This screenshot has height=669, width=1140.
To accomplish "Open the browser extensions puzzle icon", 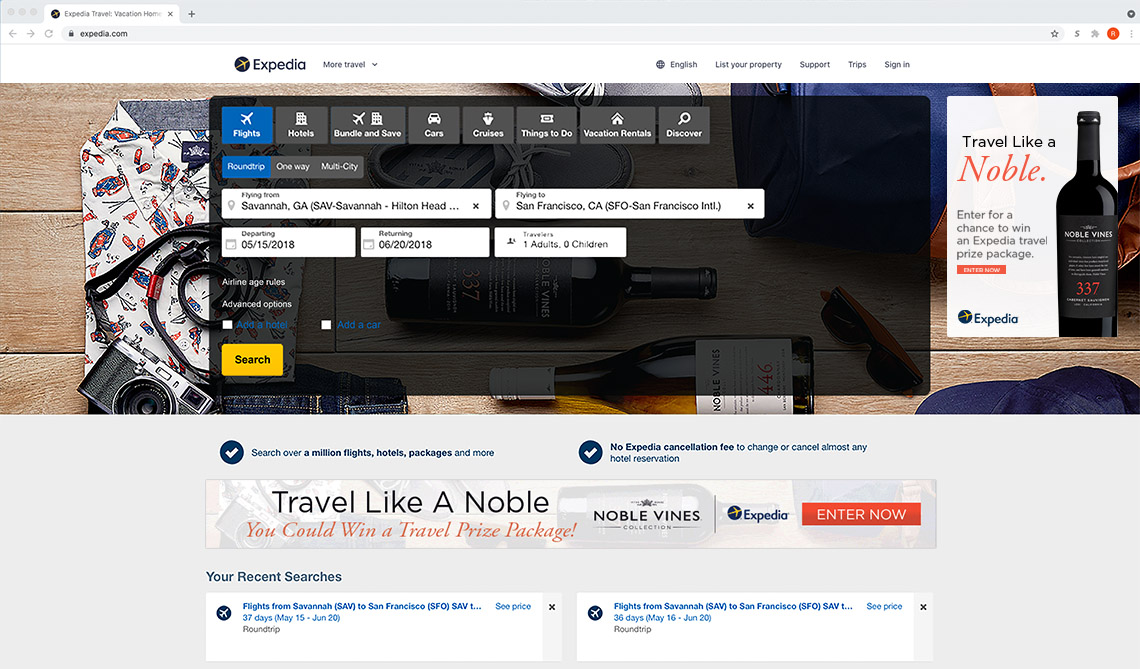I will tap(1095, 33).
